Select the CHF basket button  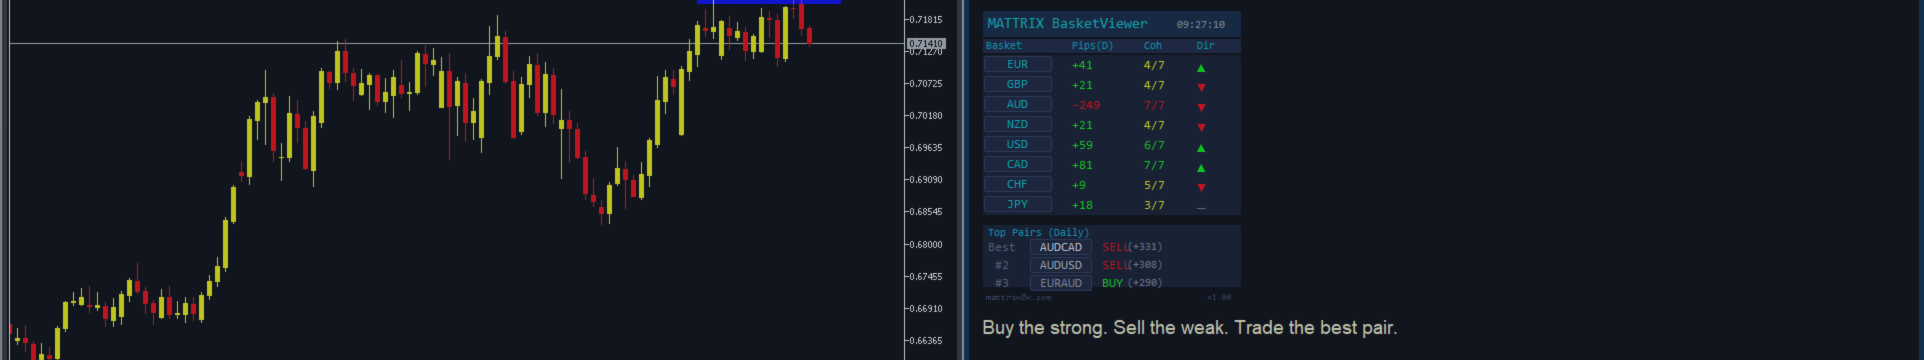click(x=1017, y=184)
